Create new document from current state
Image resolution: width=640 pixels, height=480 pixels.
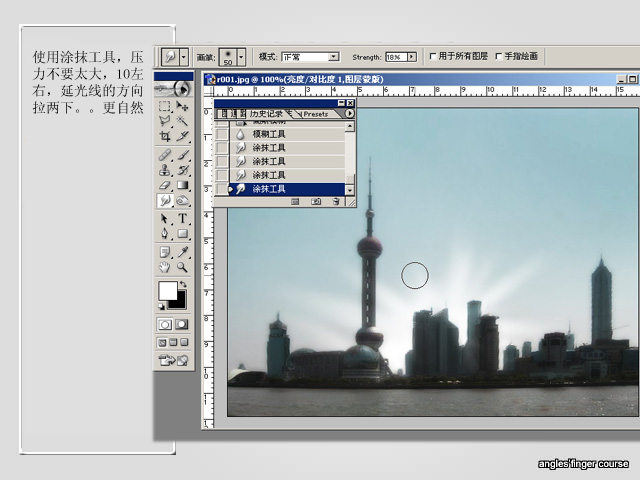(x=295, y=201)
